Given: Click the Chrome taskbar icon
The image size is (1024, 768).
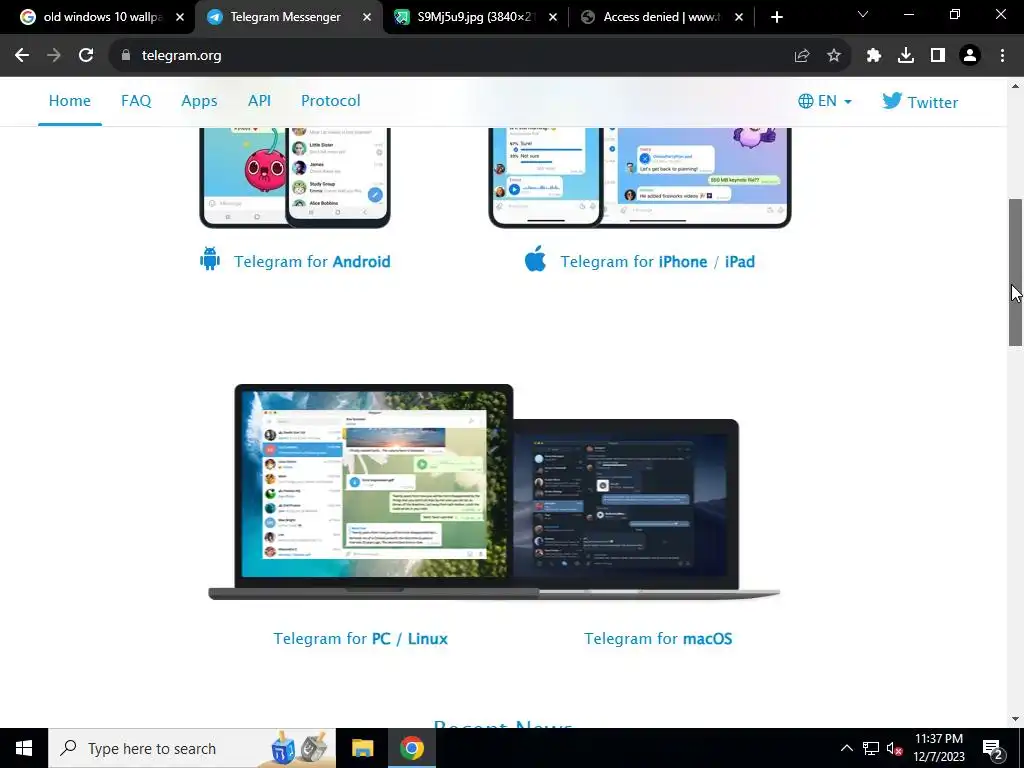Looking at the screenshot, I should click(x=411, y=748).
